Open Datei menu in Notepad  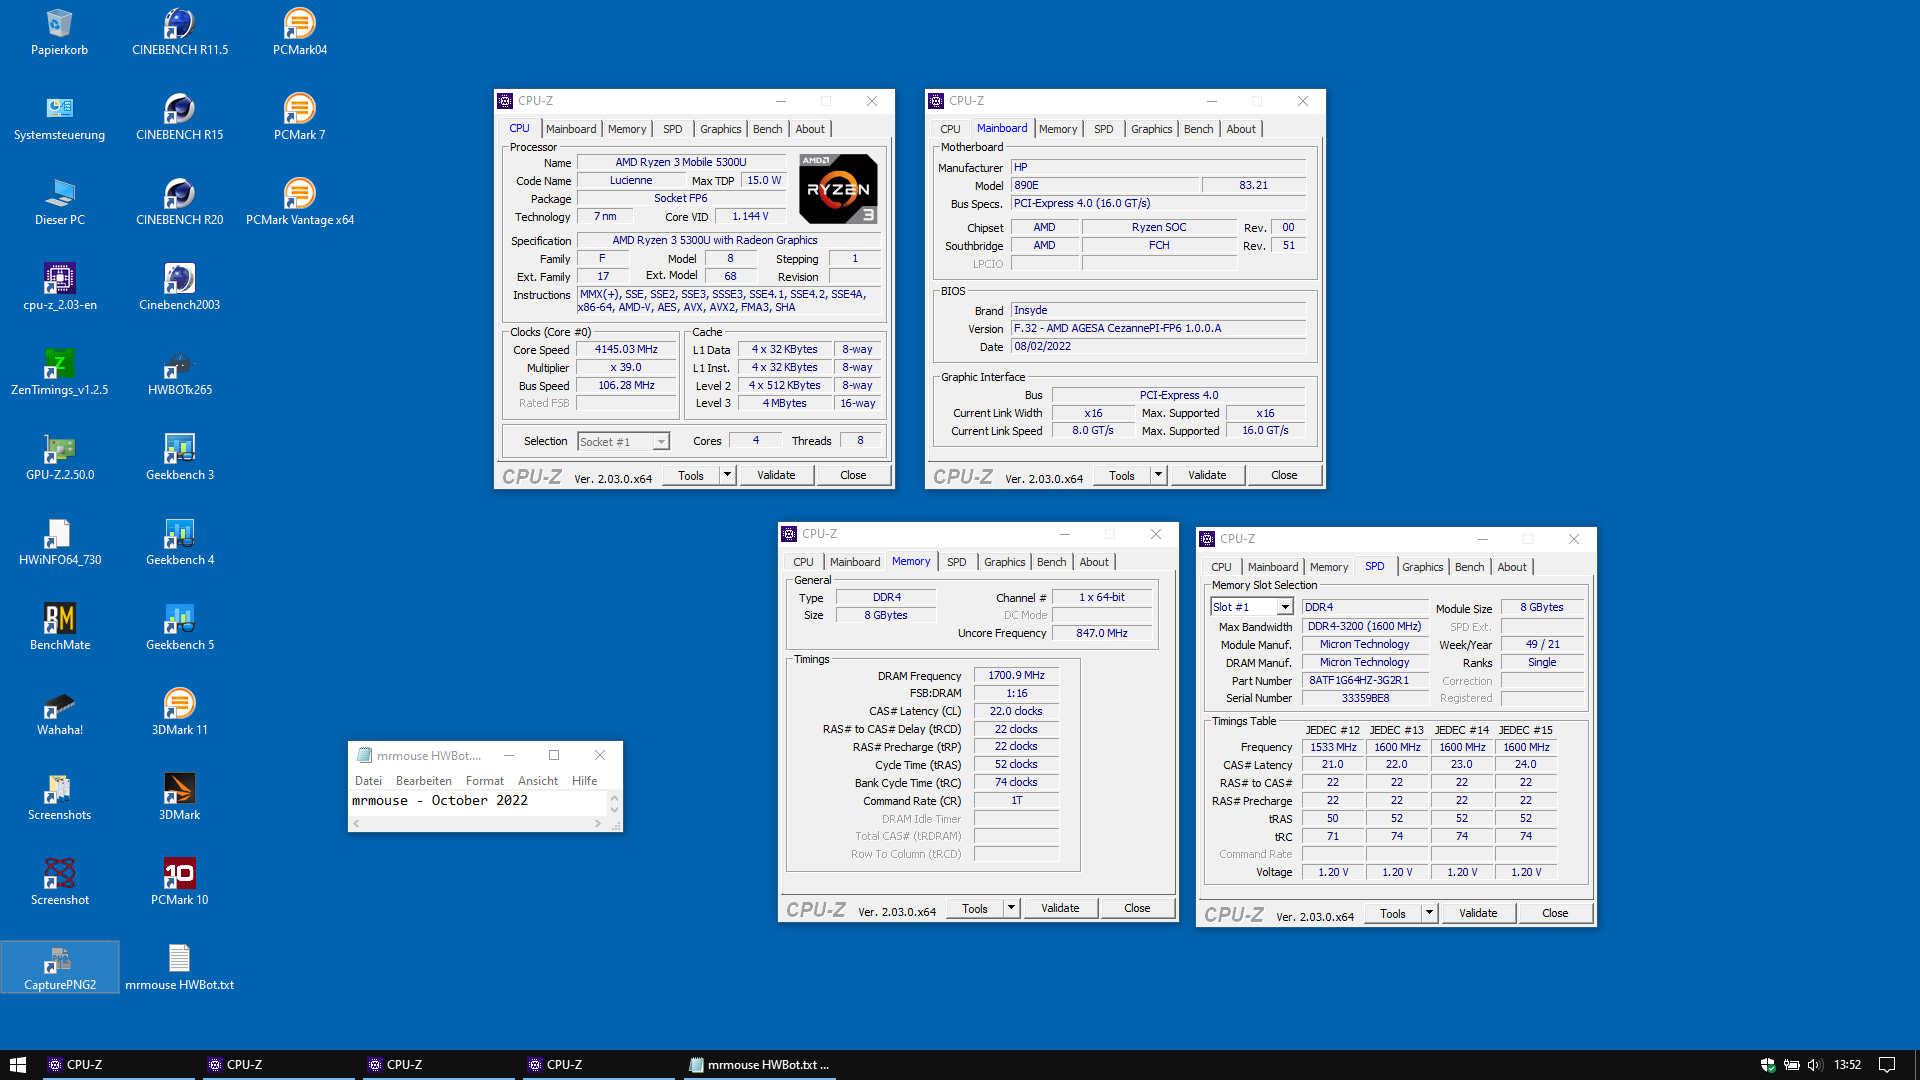tap(368, 781)
